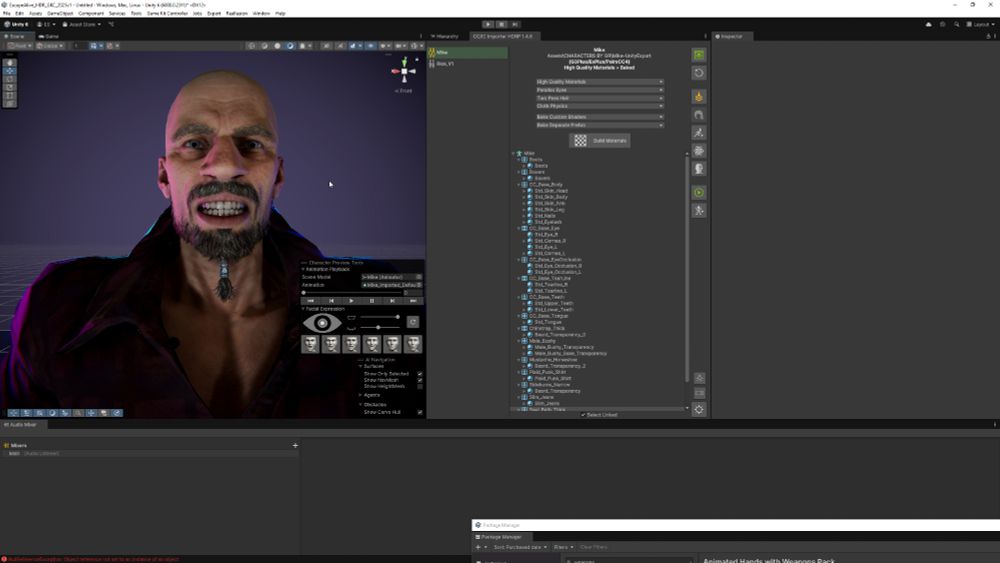Open Parallax Eyes dropdown
Screen dimensions: 1000x563
[x=599, y=90]
